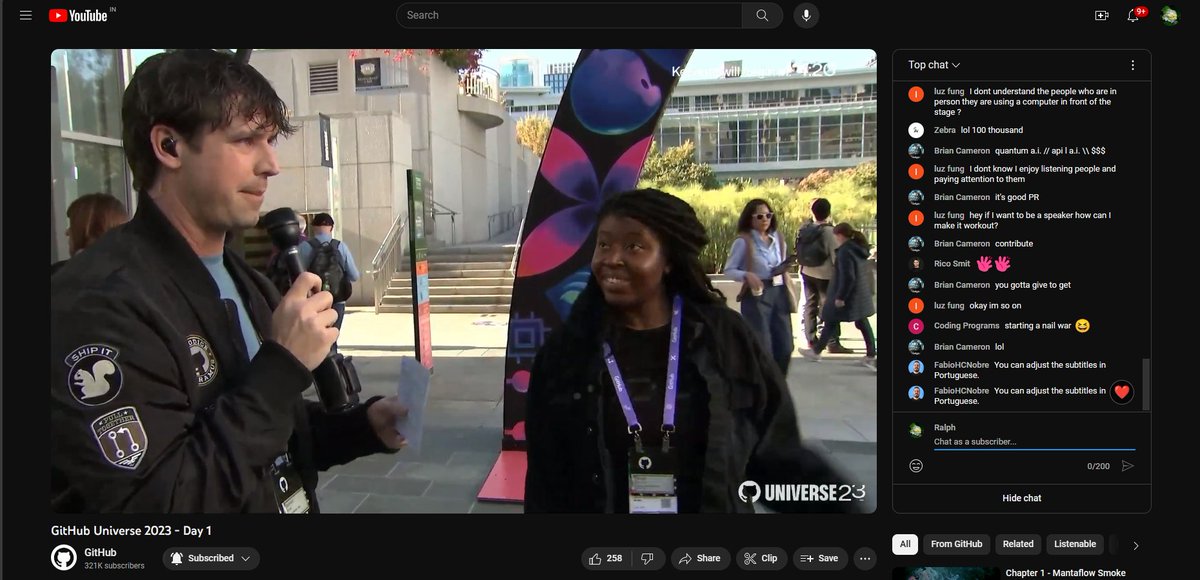
Task: Send a chat message with the arrow icon
Action: 1128,464
